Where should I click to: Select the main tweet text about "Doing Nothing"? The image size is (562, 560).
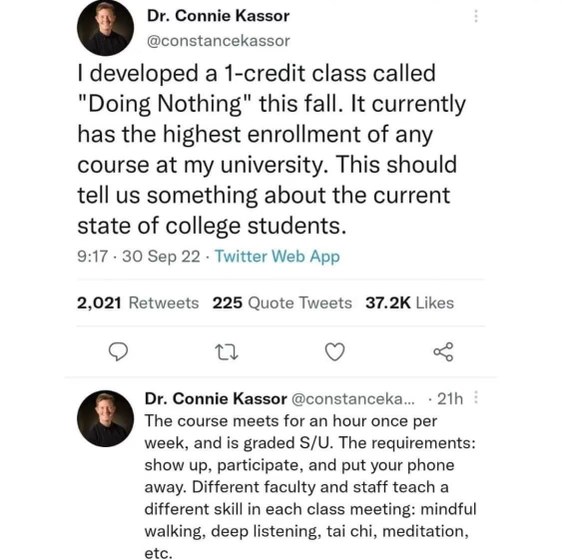[272, 150]
